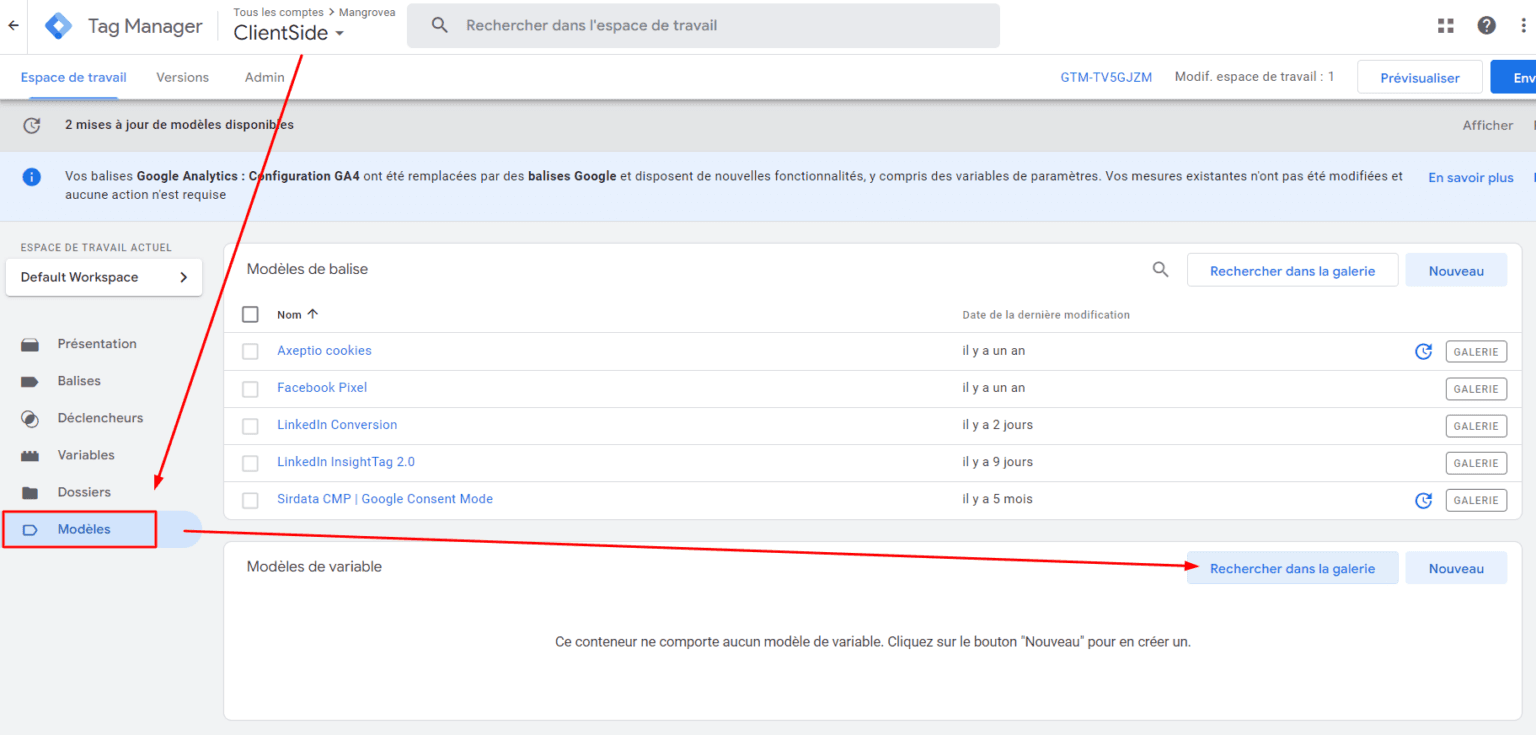This screenshot has height=735, width=1536.
Task: Open the LinkedIn InsightTag 2.0 template
Action: click(346, 462)
